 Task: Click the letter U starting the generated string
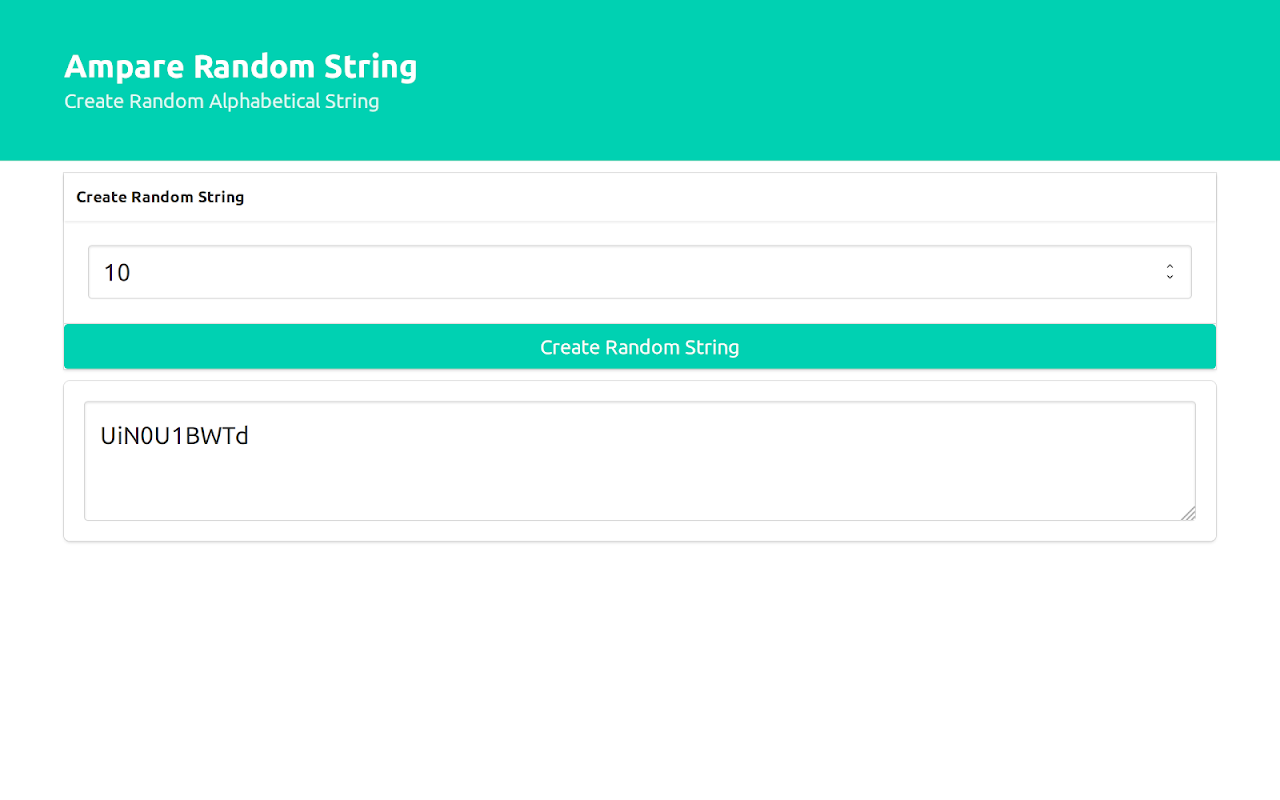pos(108,436)
